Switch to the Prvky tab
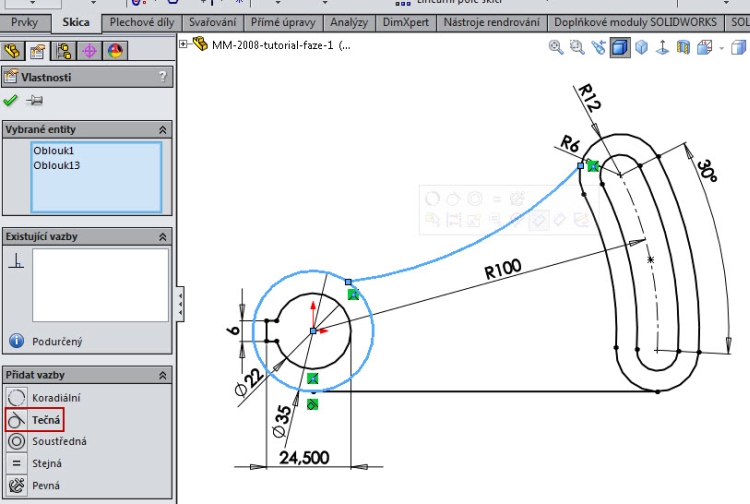Viewport: 750px width, 504px height. click(24, 22)
